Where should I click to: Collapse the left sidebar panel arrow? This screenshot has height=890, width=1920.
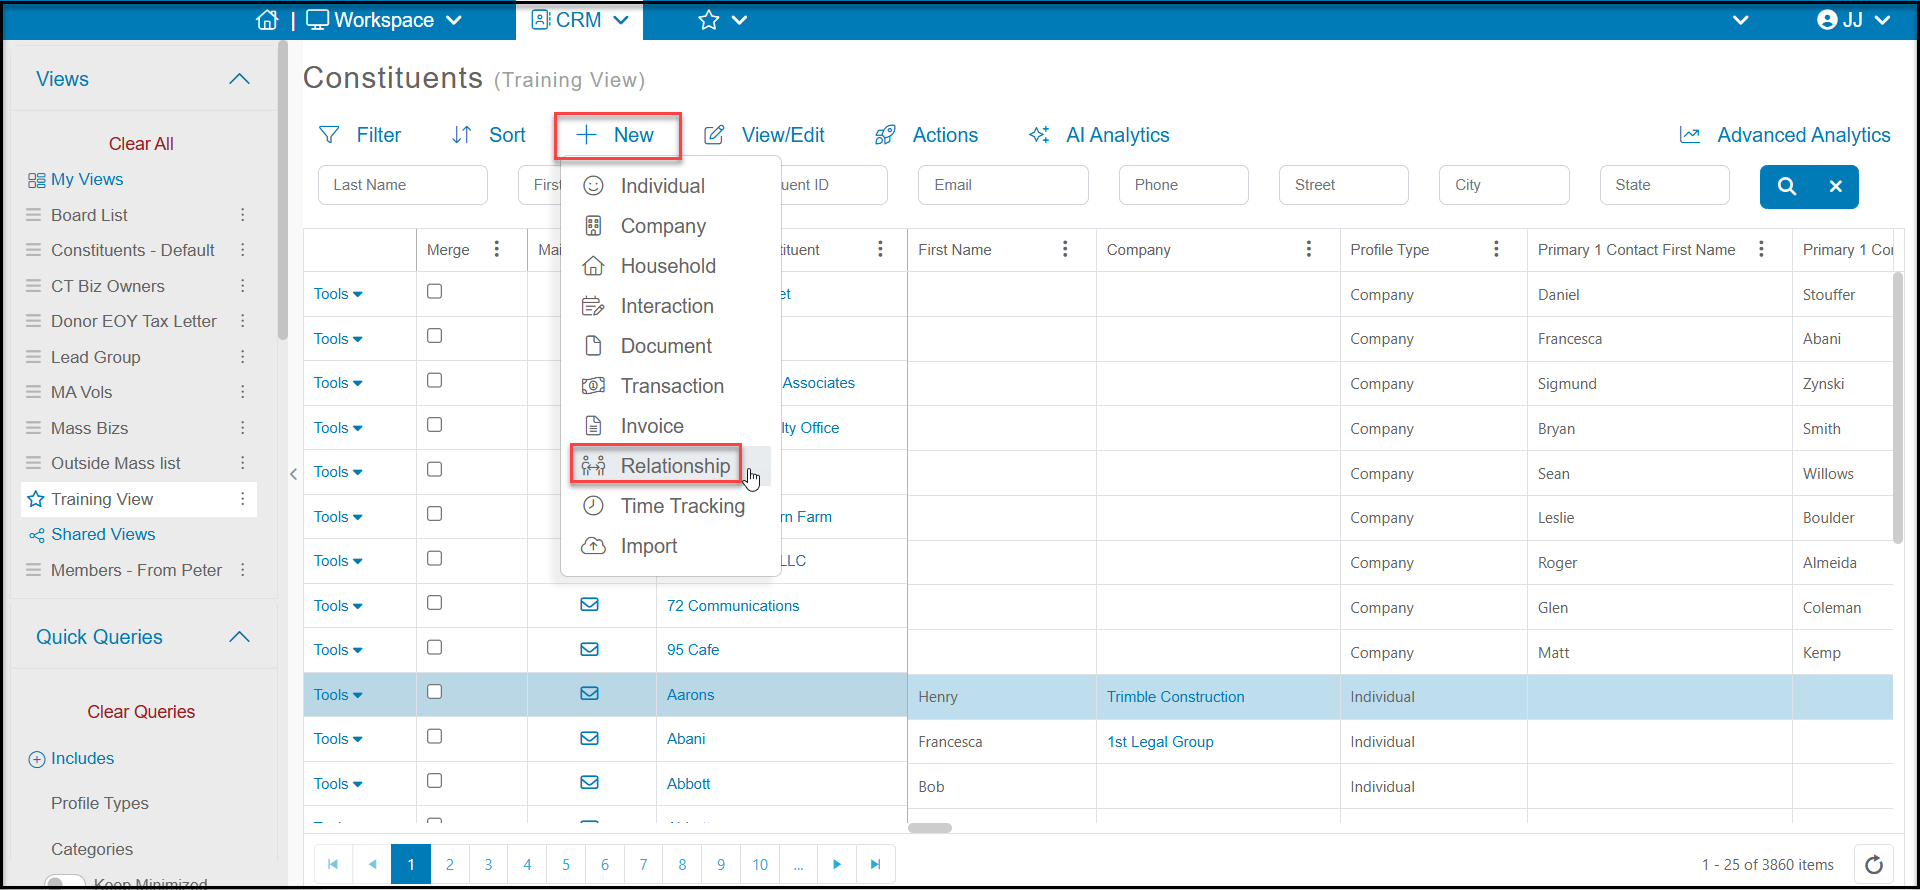coord(293,474)
